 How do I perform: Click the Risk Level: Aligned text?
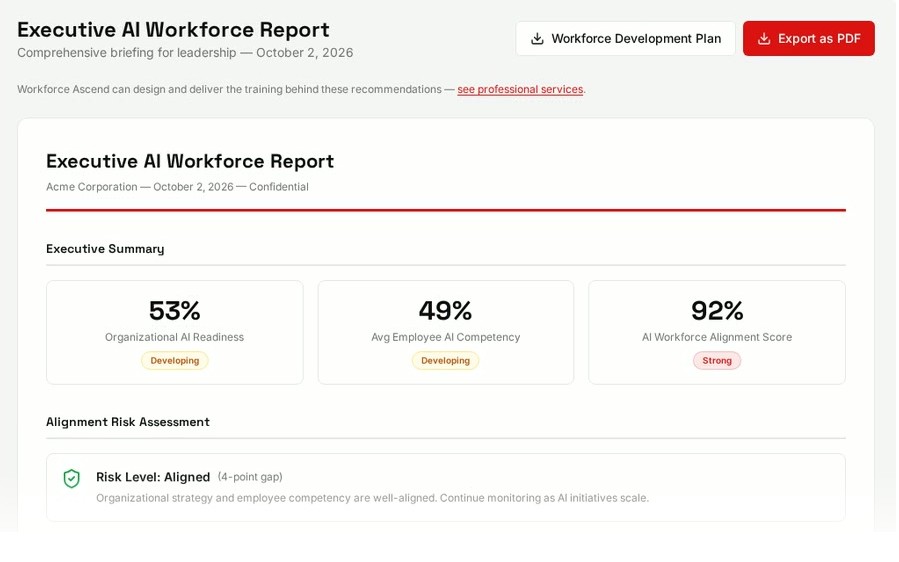[153, 477]
